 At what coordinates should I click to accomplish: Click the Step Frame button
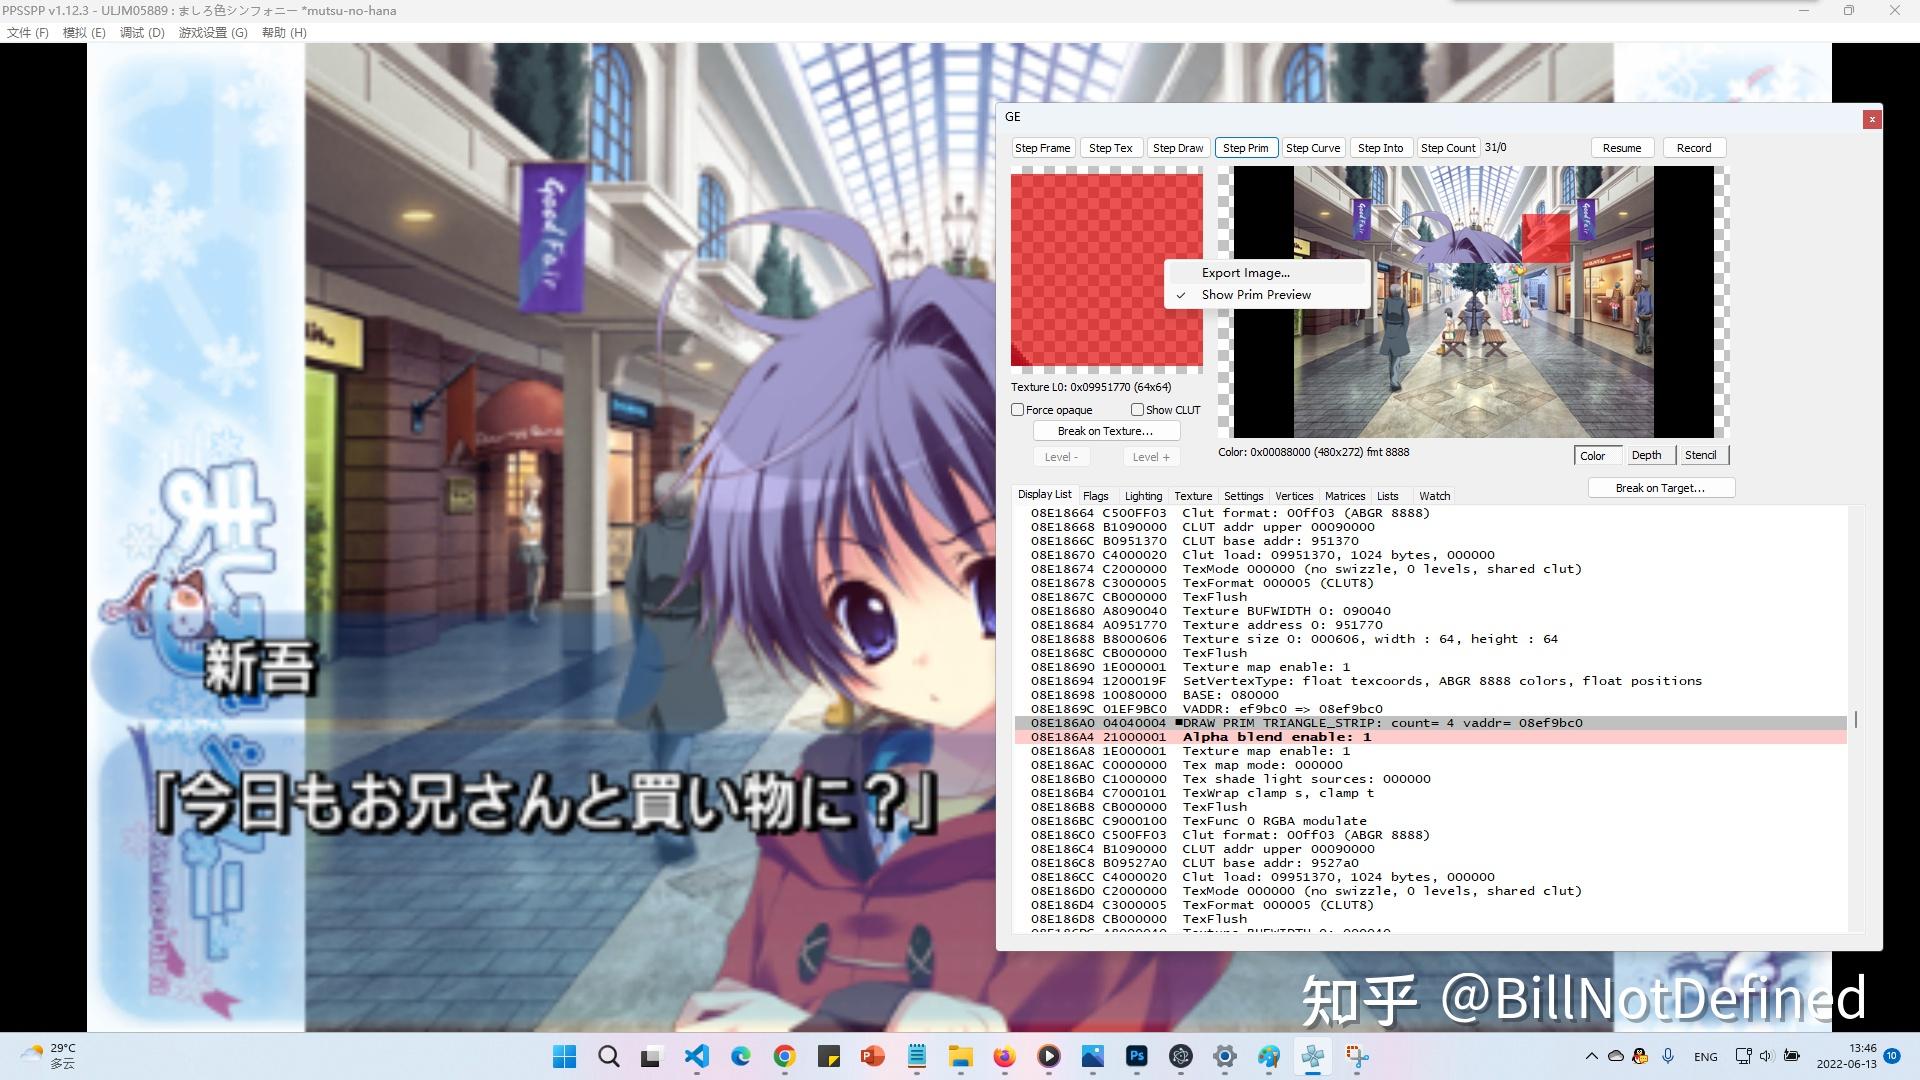[x=1042, y=148]
